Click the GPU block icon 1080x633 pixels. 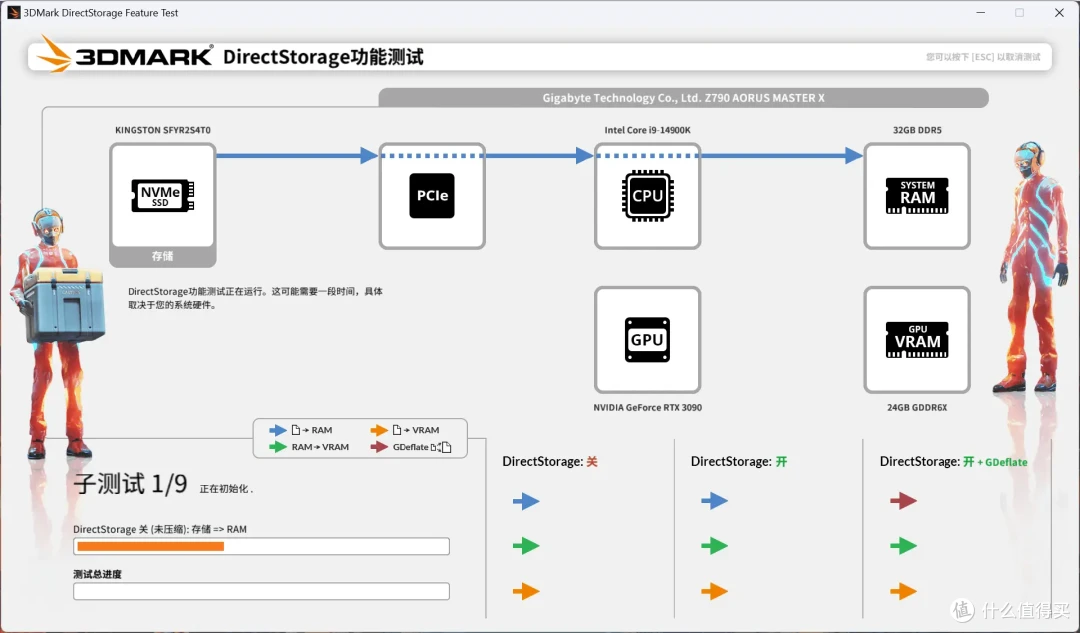tap(647, 340)
